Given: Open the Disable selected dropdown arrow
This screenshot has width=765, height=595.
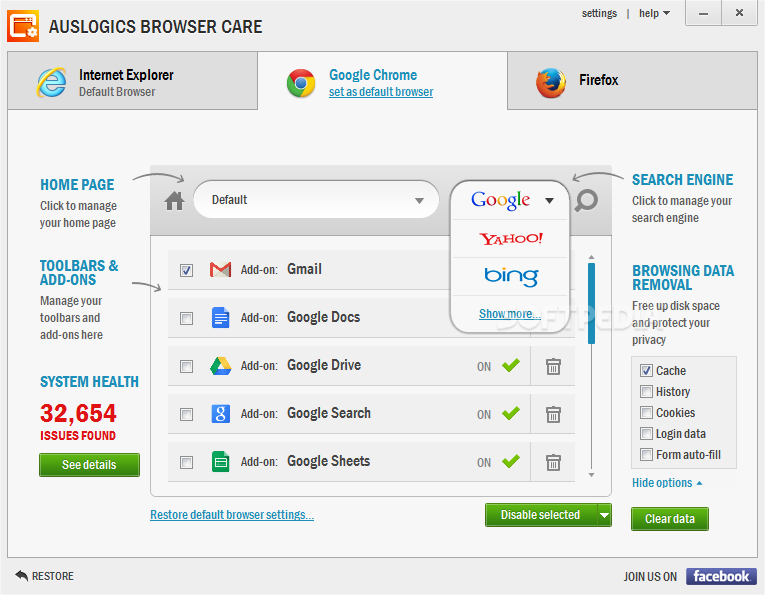Looking at the screenshot, I should 604,515.
